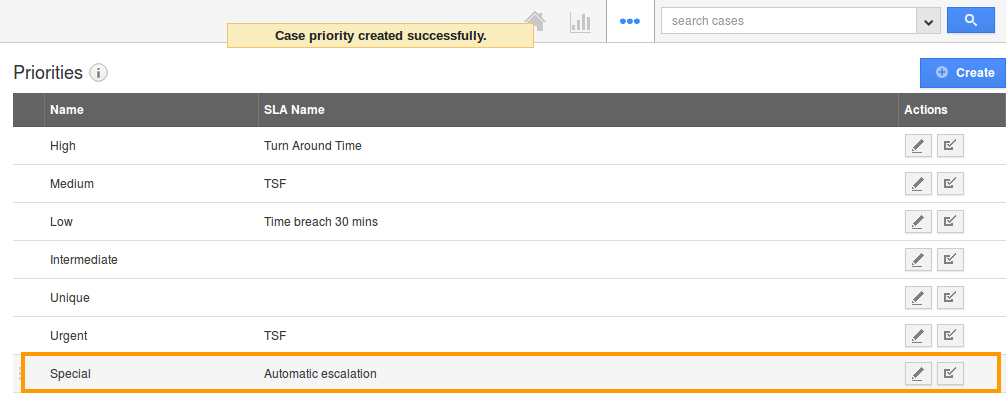The image size is (1006, 396).
Task: Click the Name column header
Action: point(67,110)
